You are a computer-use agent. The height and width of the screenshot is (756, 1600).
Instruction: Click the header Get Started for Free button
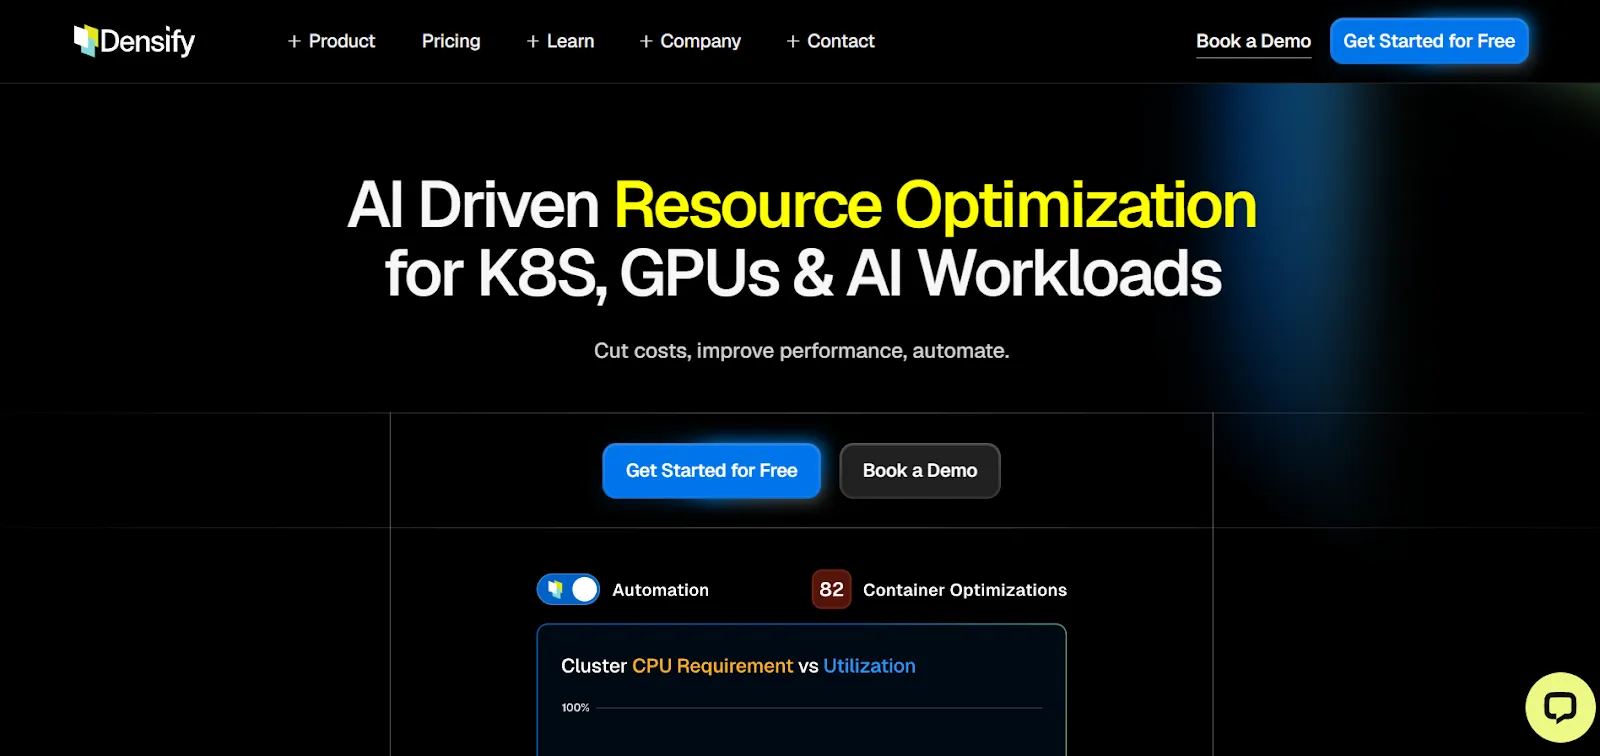coord(1429,41)
